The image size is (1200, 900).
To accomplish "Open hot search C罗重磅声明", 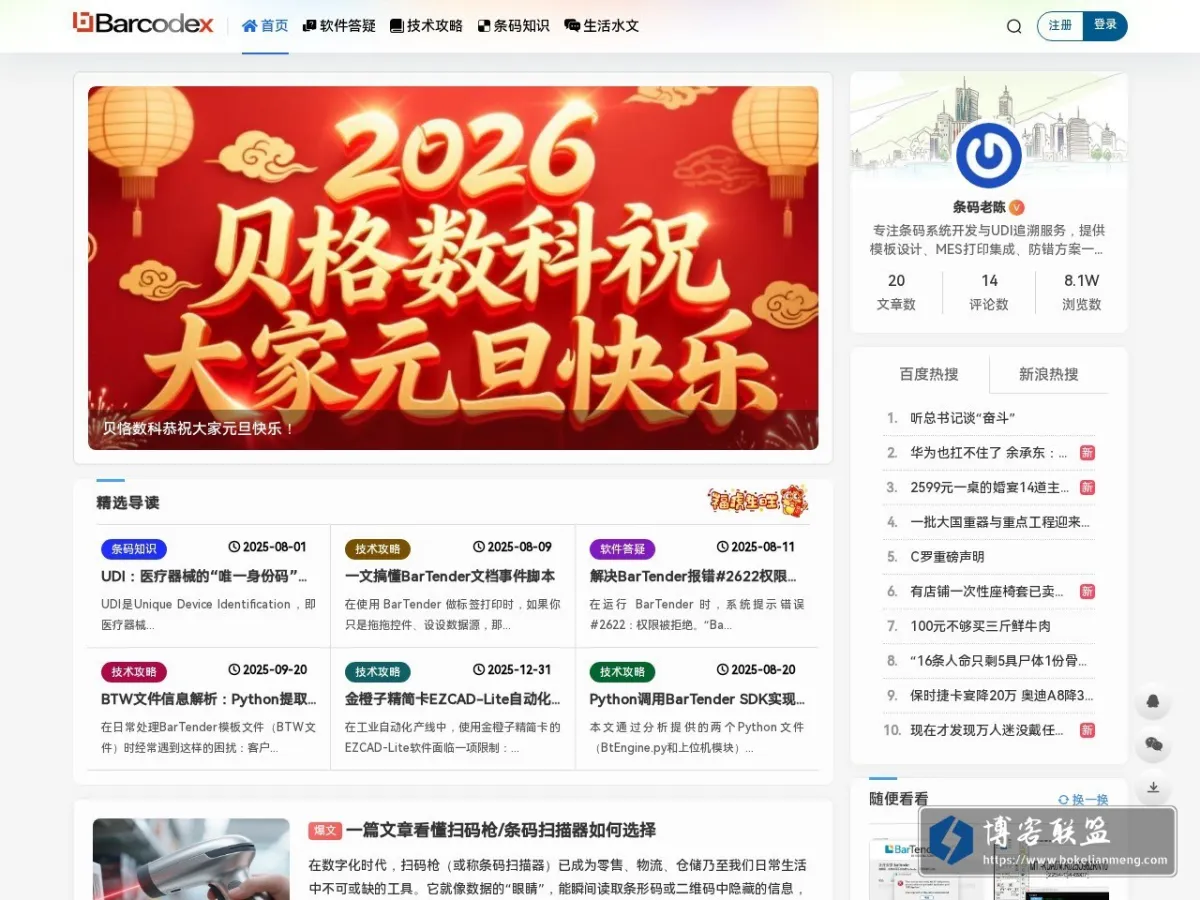I will point(947,557).
